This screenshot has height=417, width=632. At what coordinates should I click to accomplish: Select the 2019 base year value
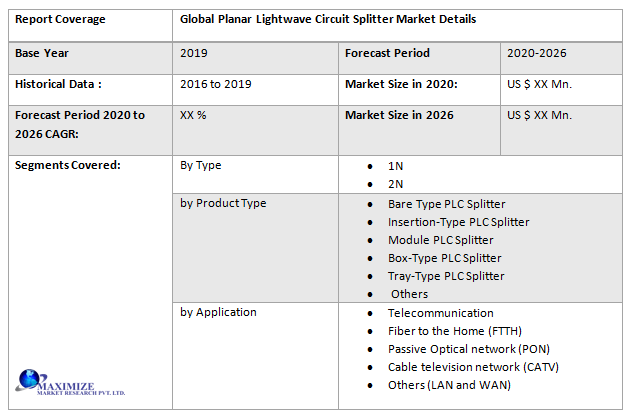(x=194, y=53)
